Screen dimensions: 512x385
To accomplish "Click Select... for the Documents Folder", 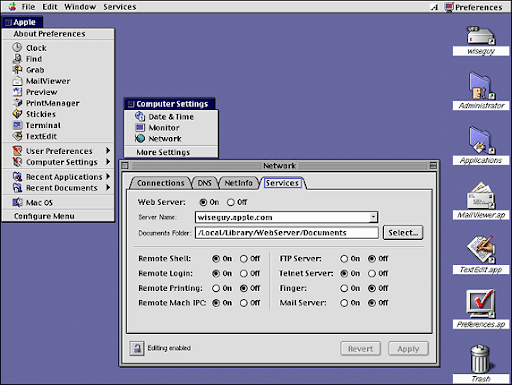I will tap(403, 233).
